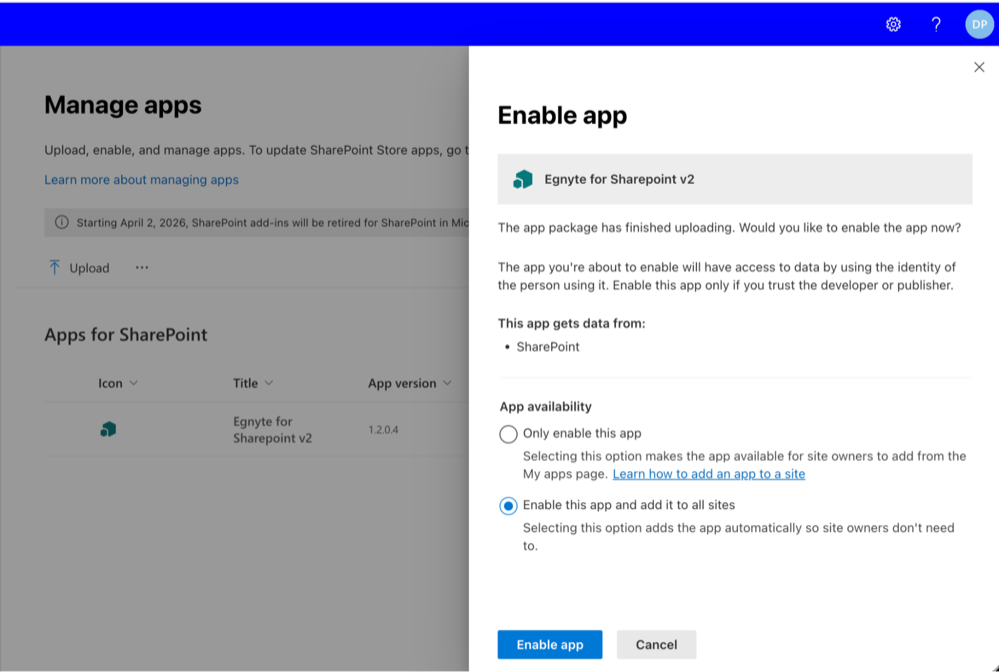Open the ellipsis menu next to Upload
The height and width of the screenshot is (672, 999).
pos(141,267)
